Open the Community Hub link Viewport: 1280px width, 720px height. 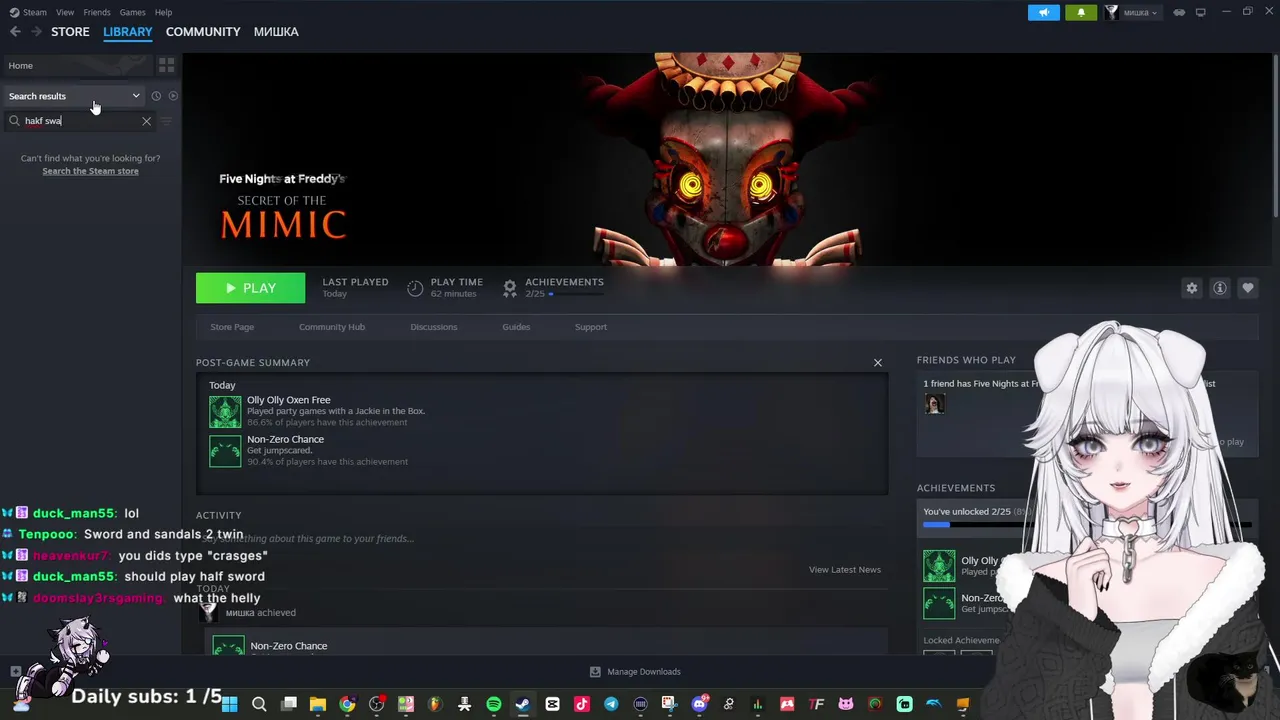pos(332,327)
